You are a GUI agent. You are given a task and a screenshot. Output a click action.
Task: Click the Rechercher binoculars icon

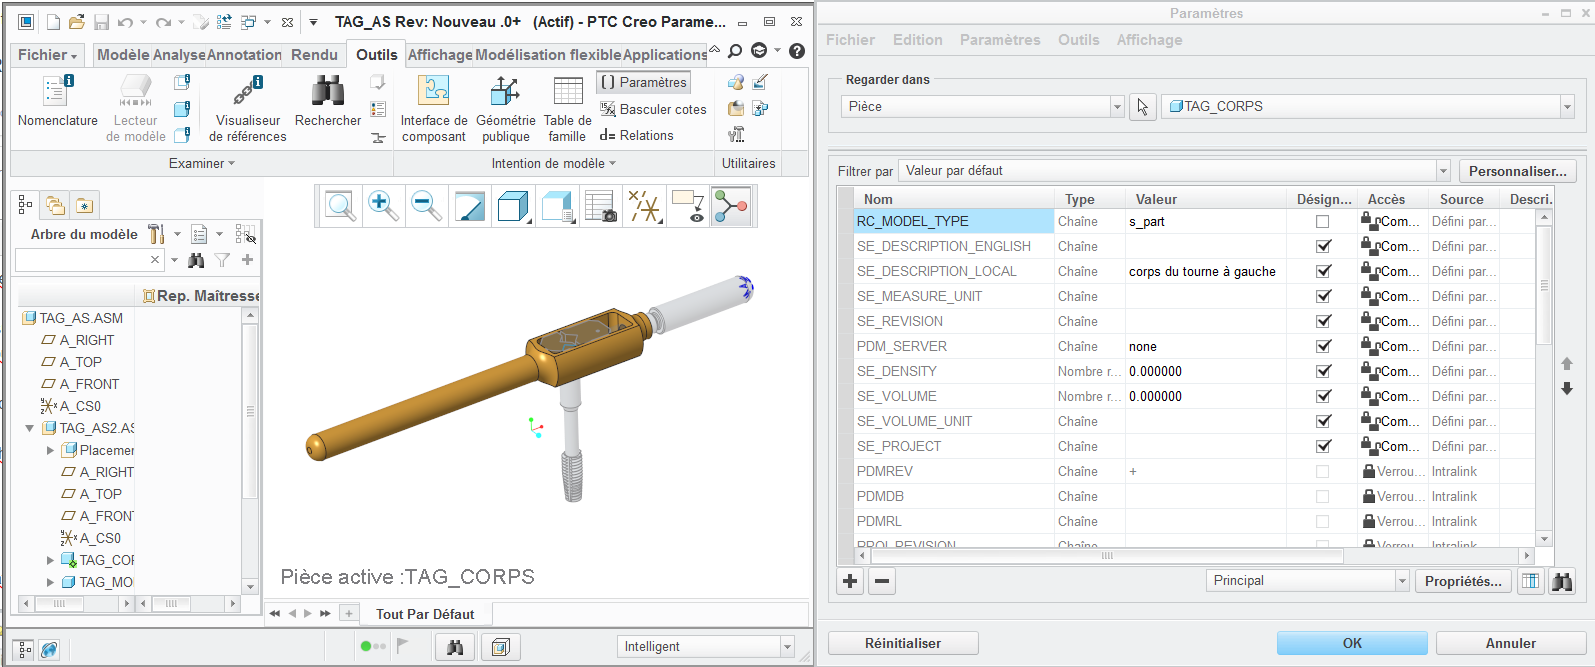328,92
